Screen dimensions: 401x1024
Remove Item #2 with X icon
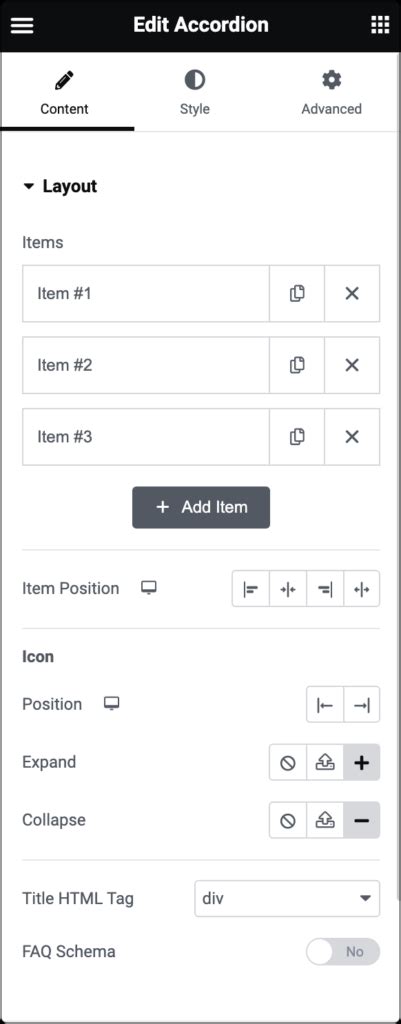click(352, 365)
